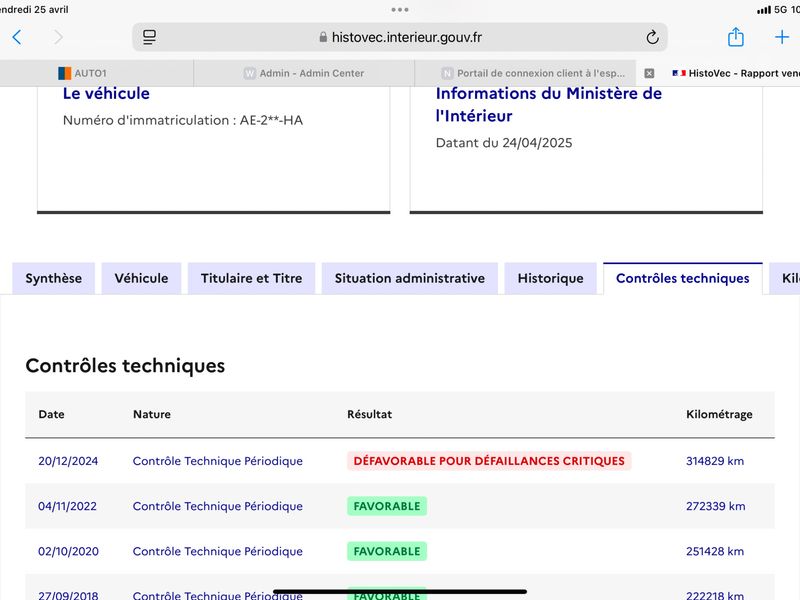The width and height of the screenshot is (800, 600).
Task: Click the 314829 km mileage value
Action: (x=715, y=461)
